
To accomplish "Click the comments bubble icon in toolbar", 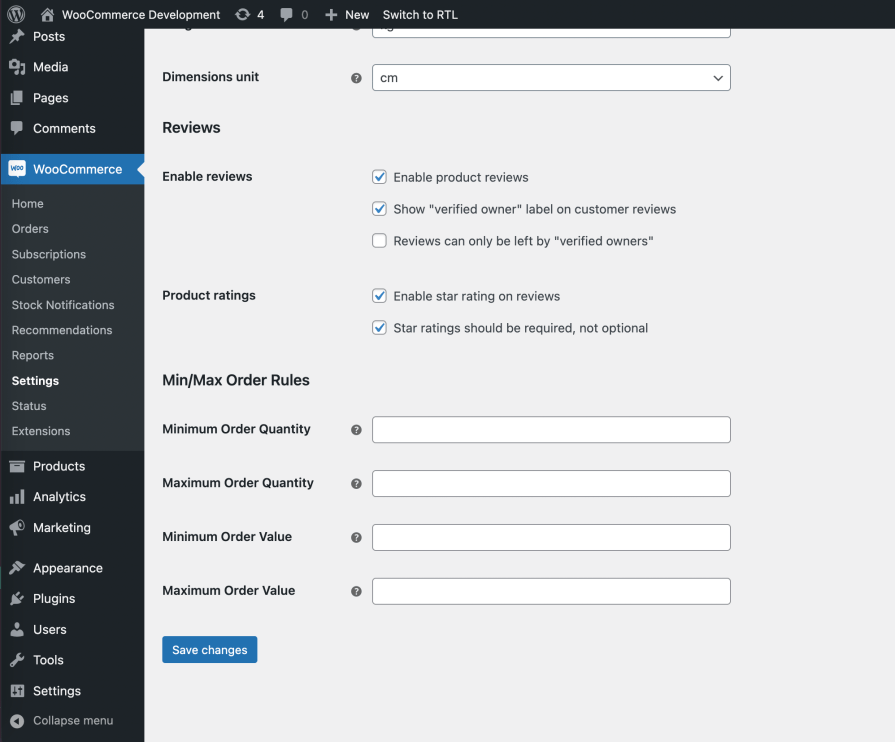I will [x=287, y=15].
